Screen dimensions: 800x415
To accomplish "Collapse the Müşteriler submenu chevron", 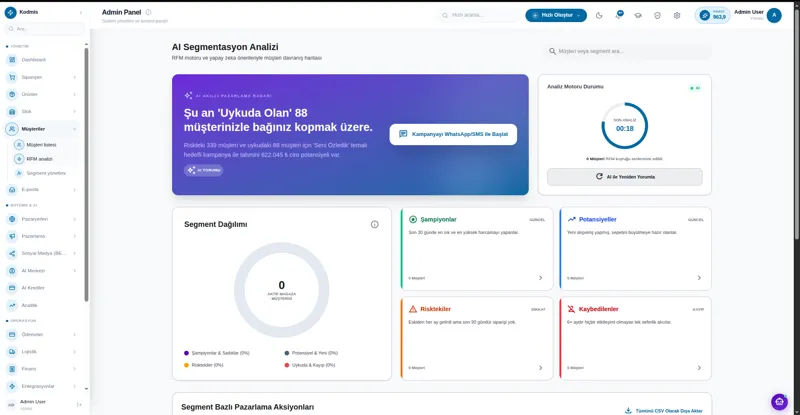I will pyautogui.click(x=74, y=129).
